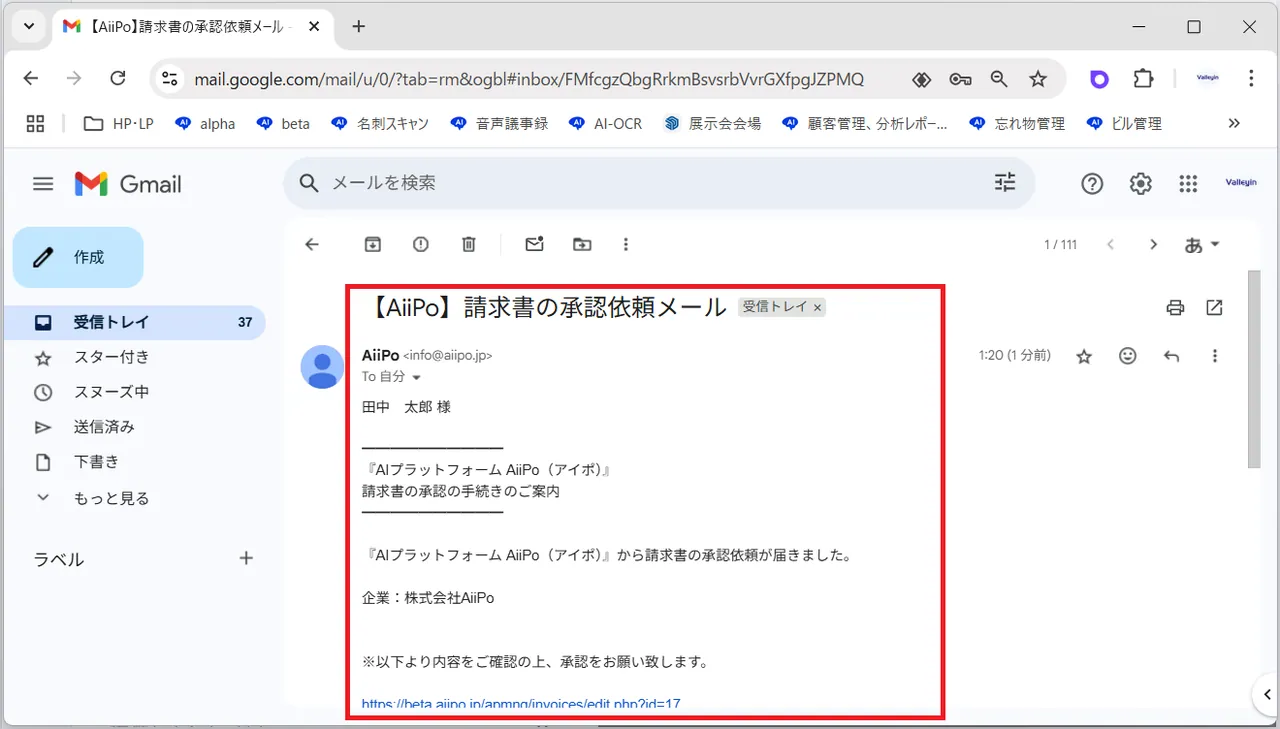This screenshot has height=729, width=1280.
Task: Go back to the inbox list arrow
Action: tap(312, 244)
